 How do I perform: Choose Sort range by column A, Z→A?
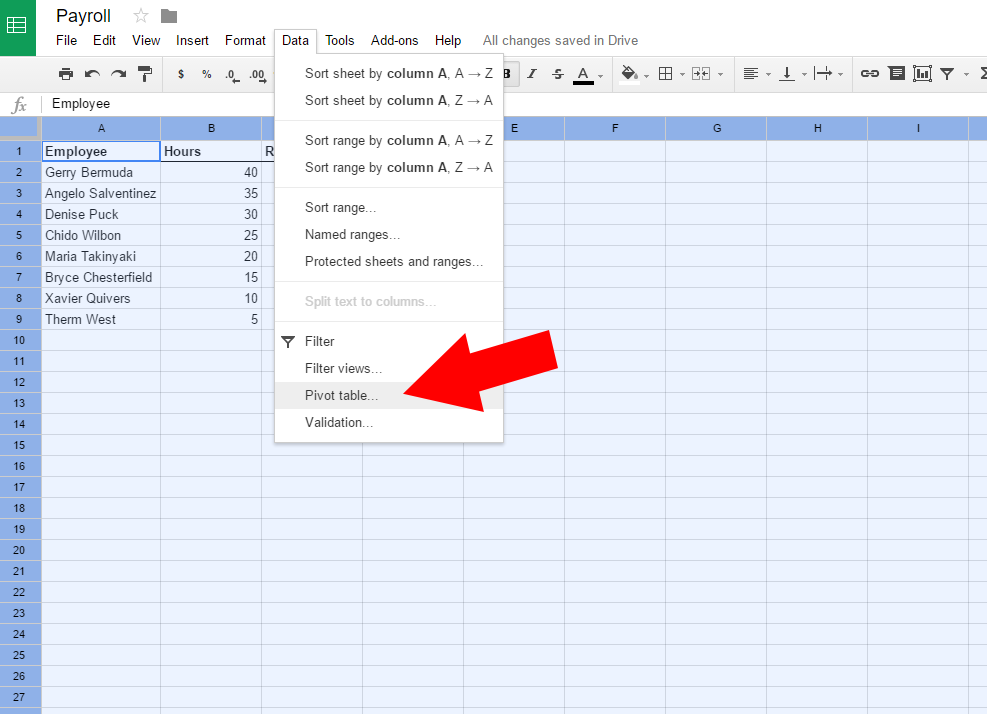click(x=389, y=167)
